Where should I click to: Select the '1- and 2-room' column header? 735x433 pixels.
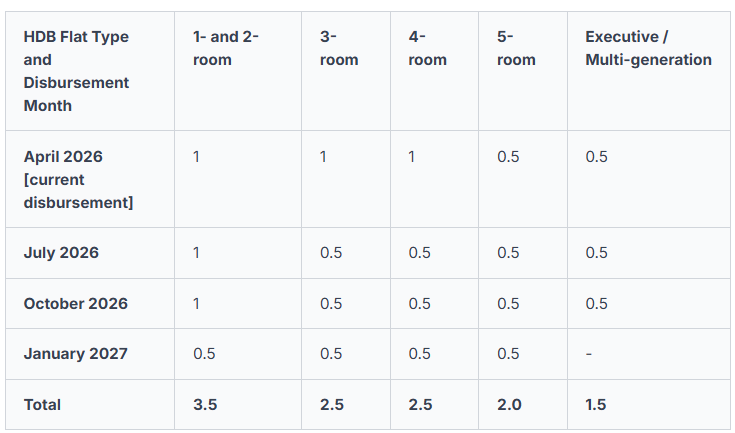pyautogui.click(x=225, y=48)
